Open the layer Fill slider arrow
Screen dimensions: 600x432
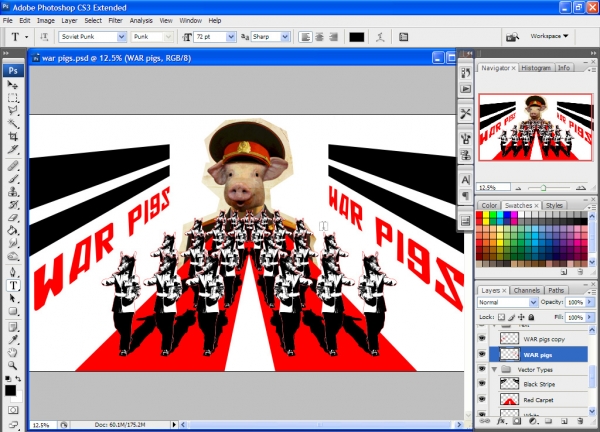(x=590, y=317)
